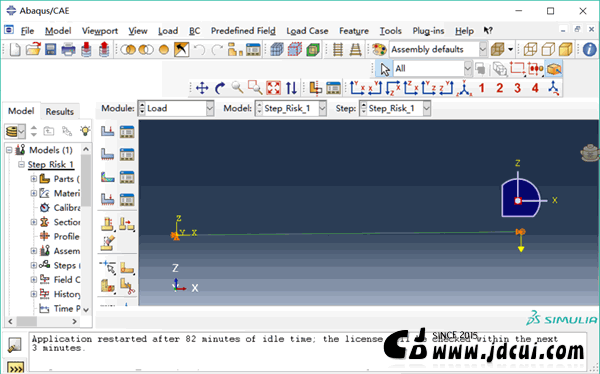Switch to the Results tab
The image size is (600, 374).
pyautogui.click(x=59, y=111)
